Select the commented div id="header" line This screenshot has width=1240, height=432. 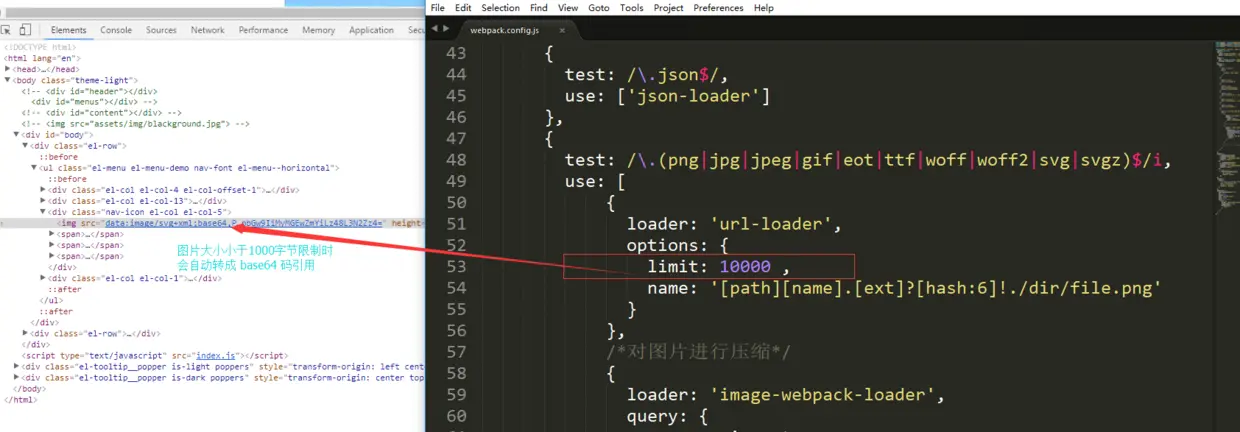click(90, 91)
